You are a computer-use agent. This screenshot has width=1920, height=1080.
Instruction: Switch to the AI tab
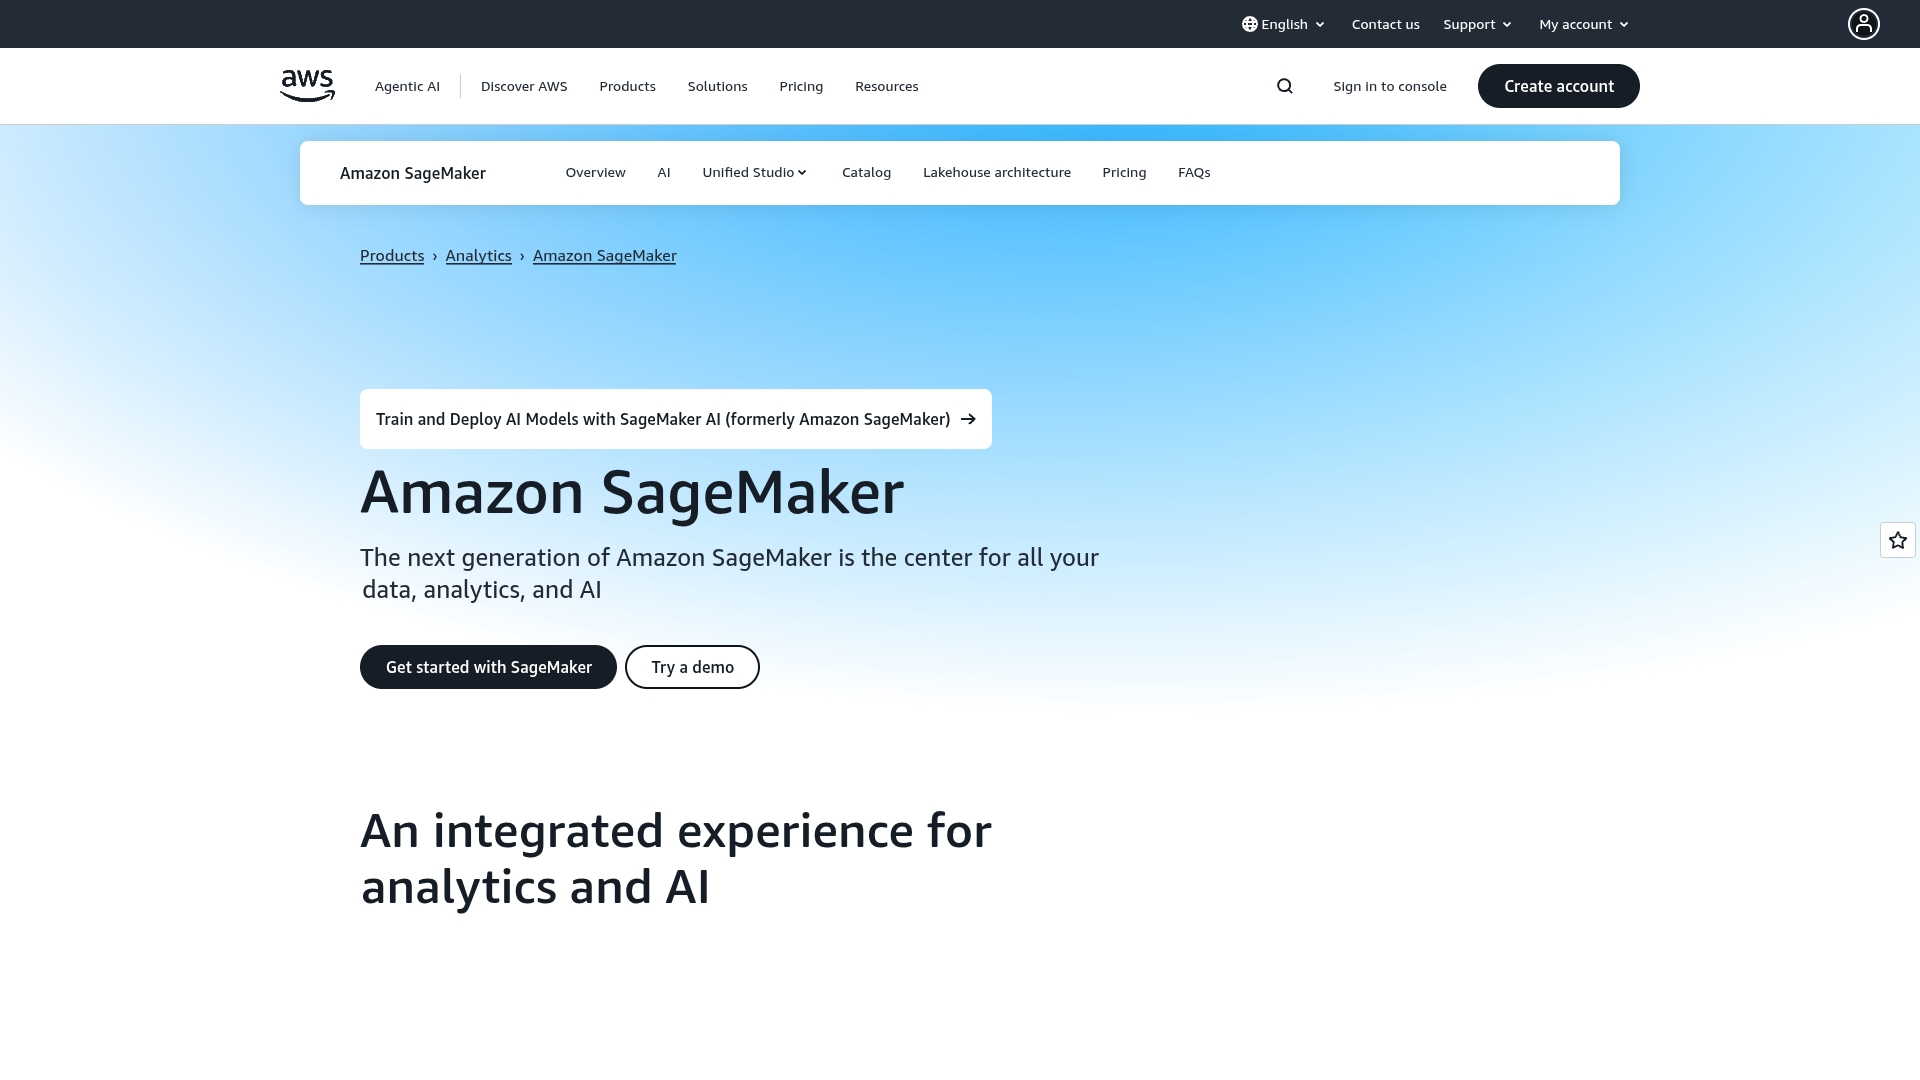[x=663, y=172]
